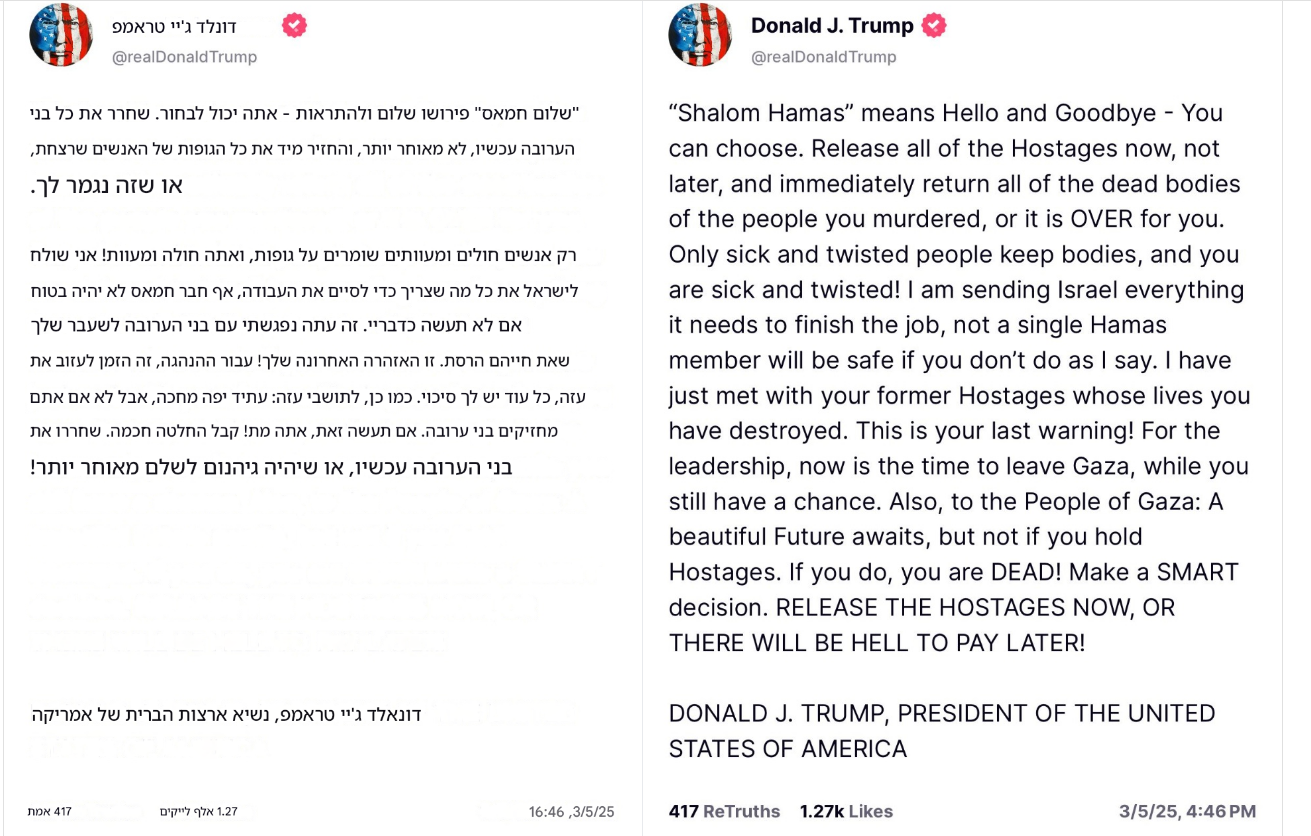
Task: Click @realDonaldTrump handle on the Hebrew post
Action: pyautogui.click(x=185, y=57)
